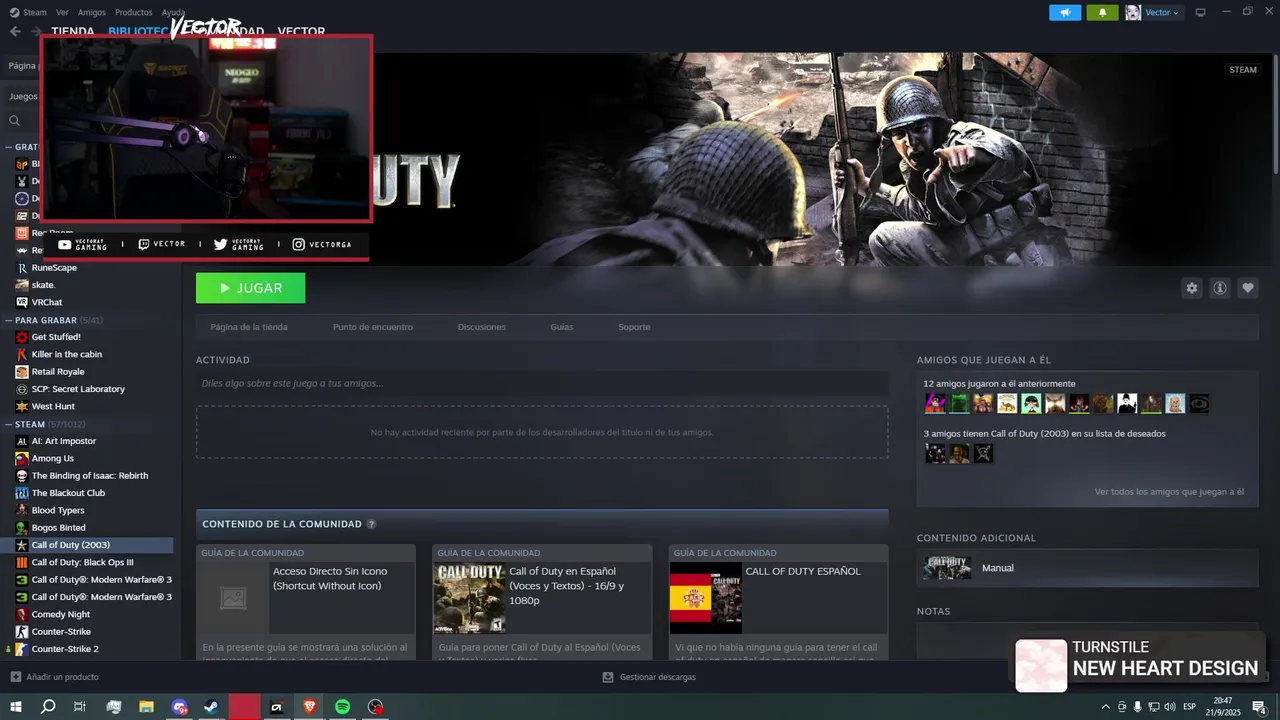Open the Juegos filter dropdown
The image size is (1280, 720).
[x=23, y=97]
